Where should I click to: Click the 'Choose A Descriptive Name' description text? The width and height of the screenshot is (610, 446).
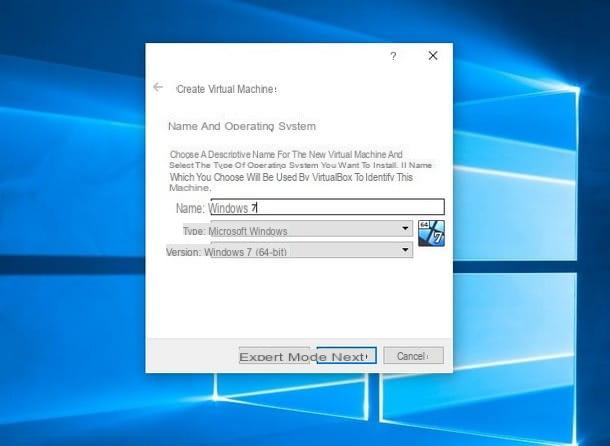[300, 171]
